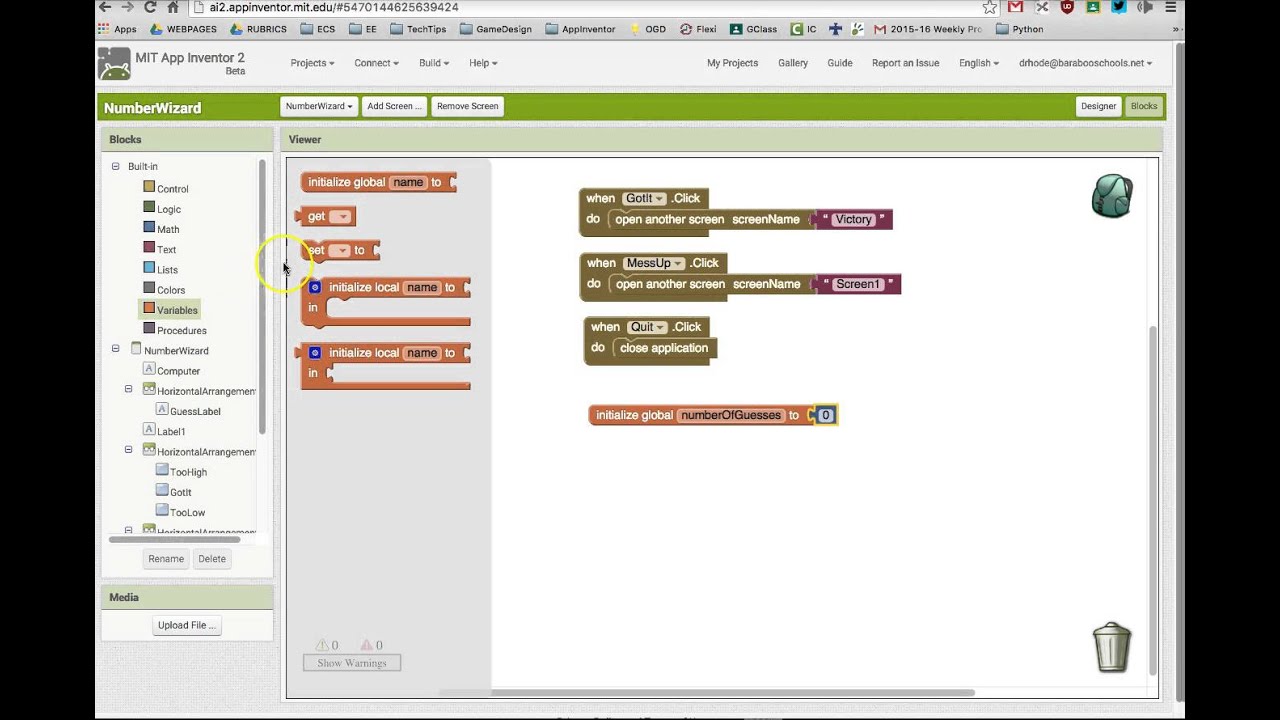The height and width of the screenshot is (720, 1280).
Task: Open the Apps bookmark shortcut
Action: click(117, 29)
